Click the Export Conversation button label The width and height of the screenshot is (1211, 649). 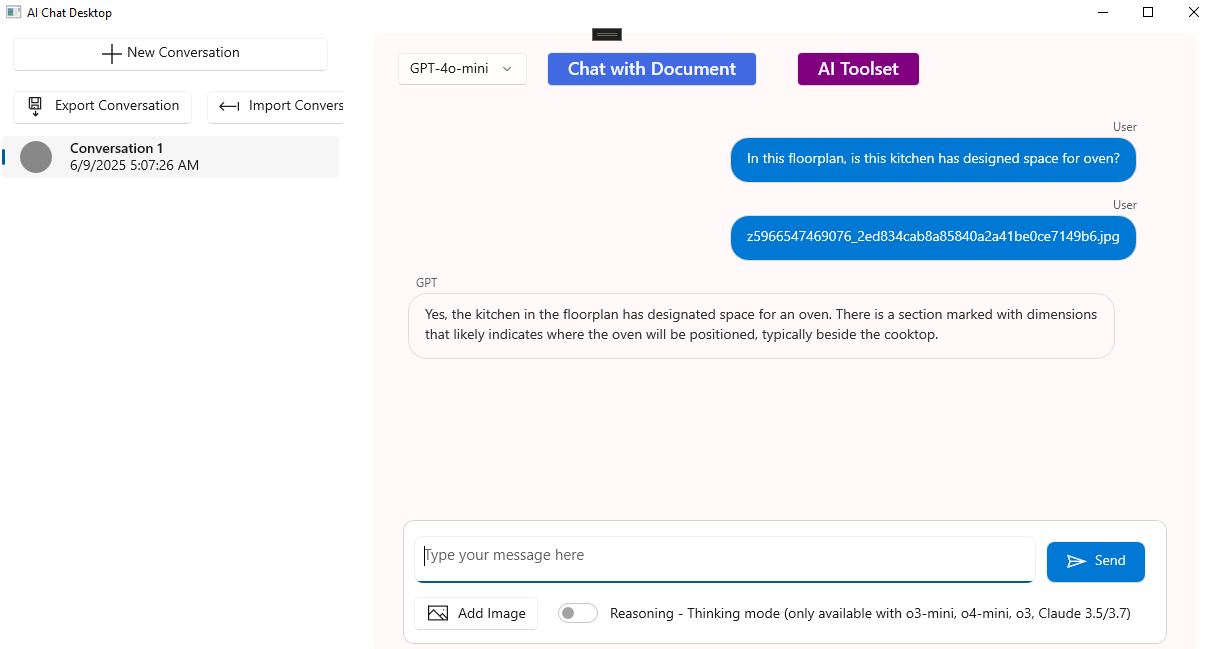click(117, 106)
